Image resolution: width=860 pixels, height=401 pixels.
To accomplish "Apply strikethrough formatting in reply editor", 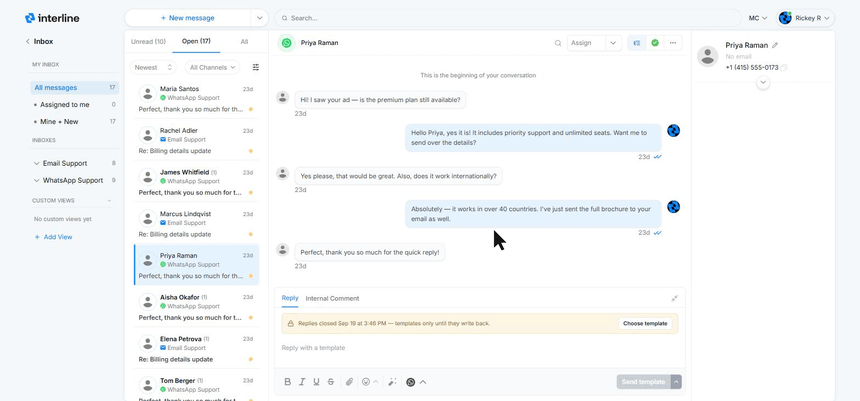I will click(331, 382).
